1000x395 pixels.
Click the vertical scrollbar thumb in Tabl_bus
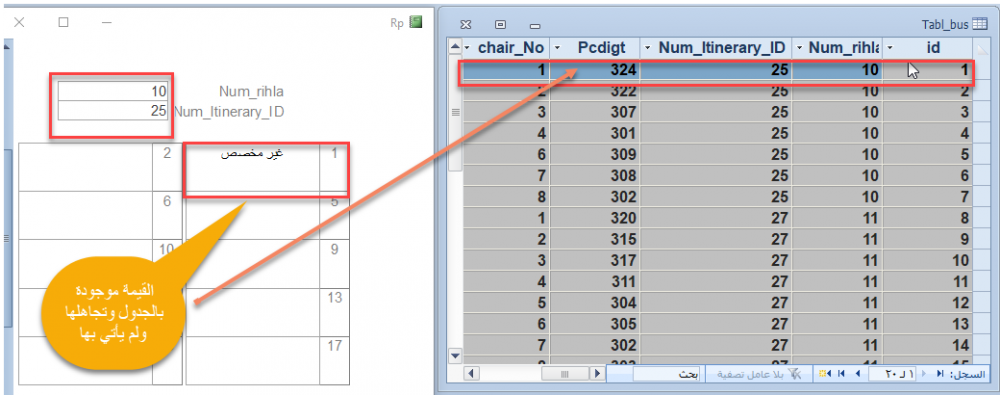455,113
